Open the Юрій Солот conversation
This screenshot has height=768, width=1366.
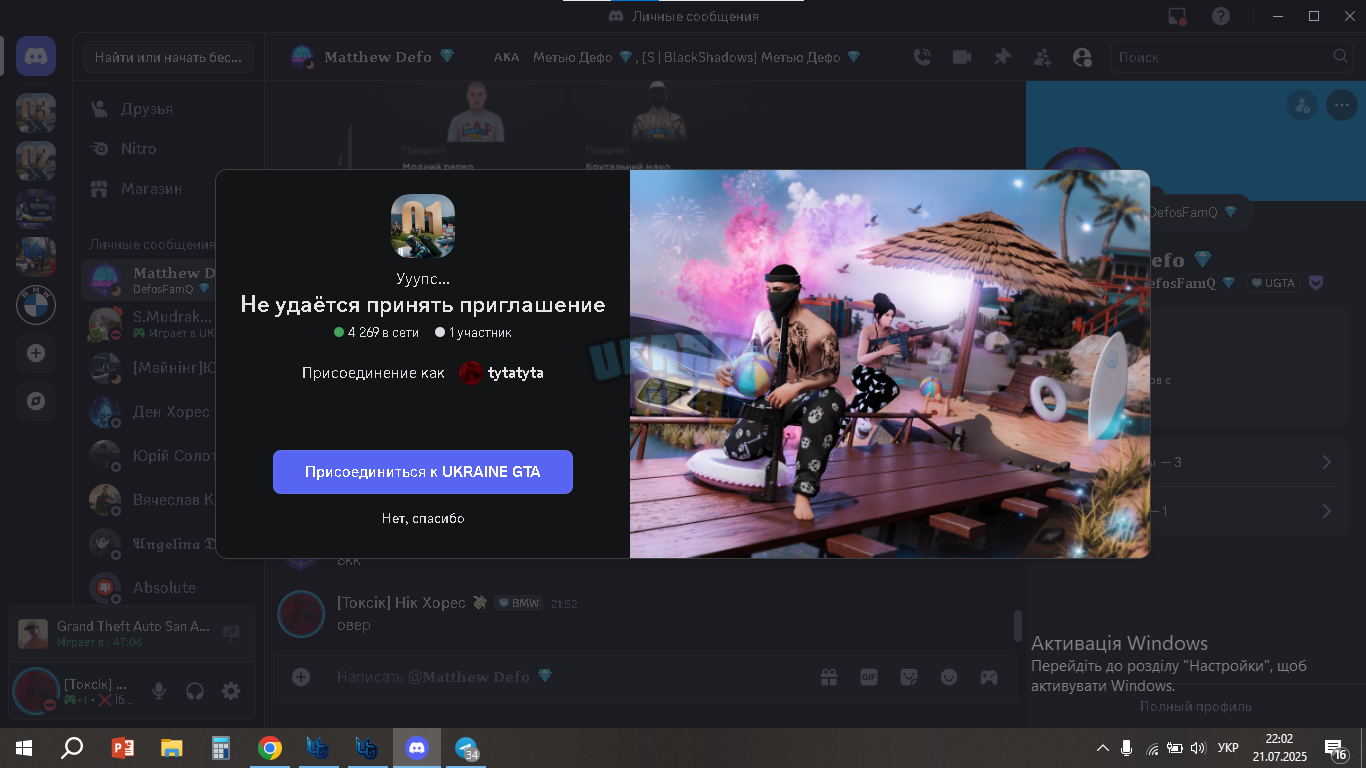coord(148,456)
